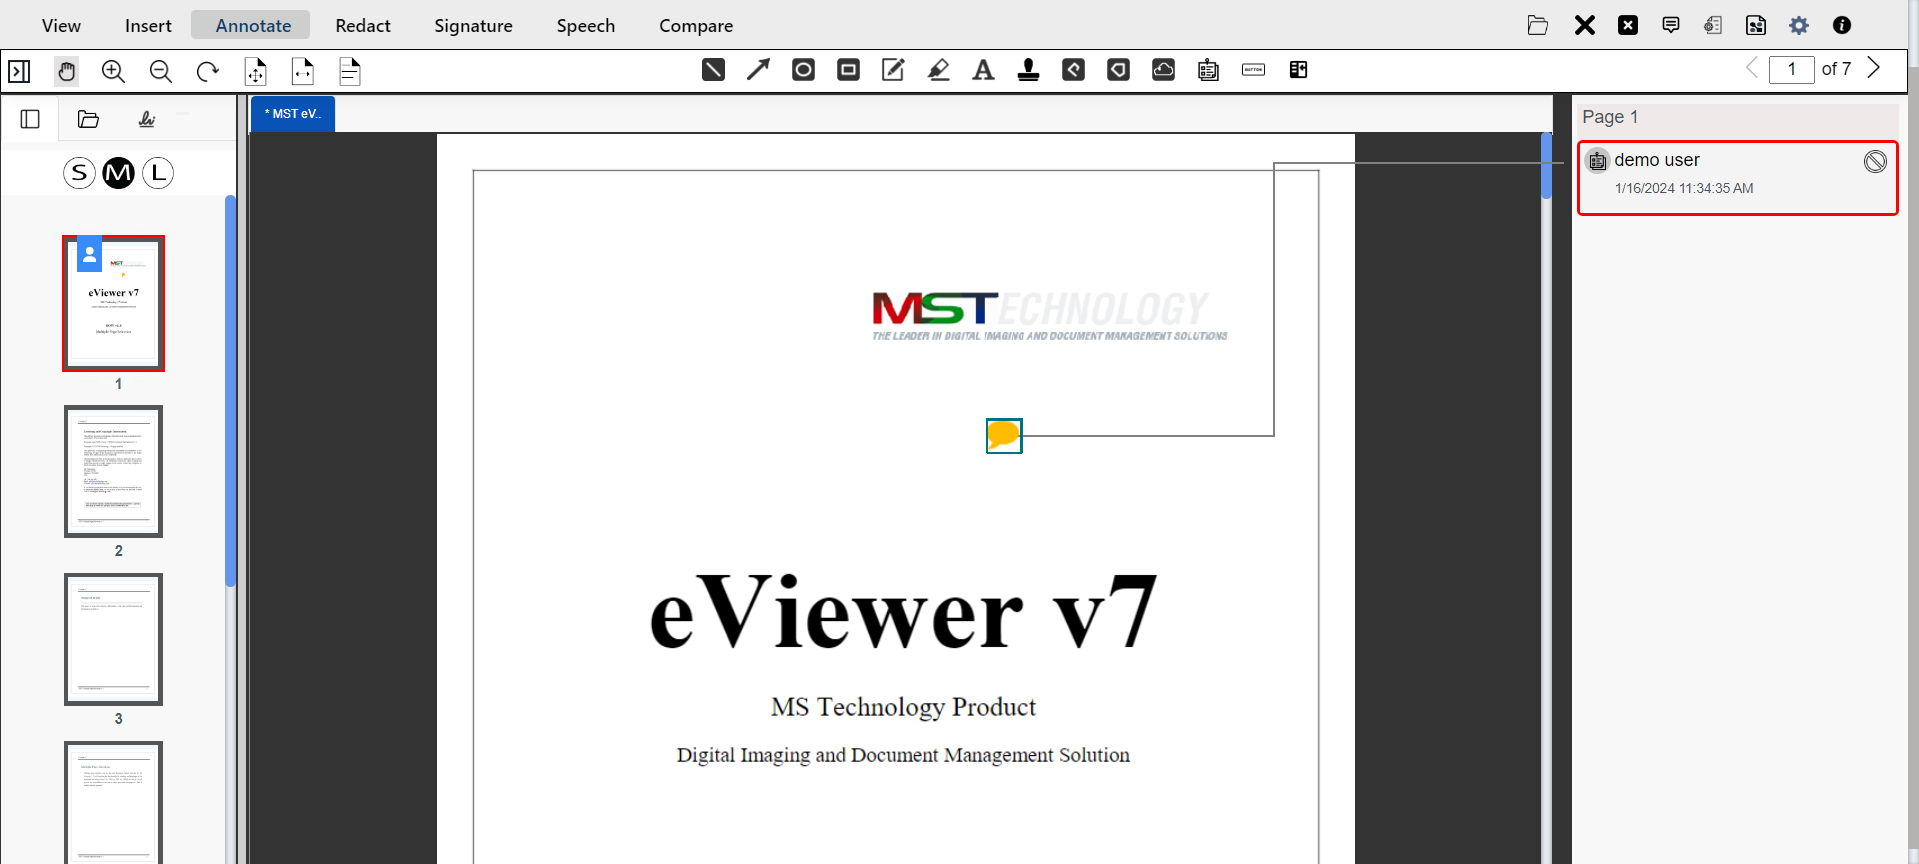The height and width of the screenshot is (864, 1919).
Task: Select the cloud annotation tool
Action: (1163, 70)
